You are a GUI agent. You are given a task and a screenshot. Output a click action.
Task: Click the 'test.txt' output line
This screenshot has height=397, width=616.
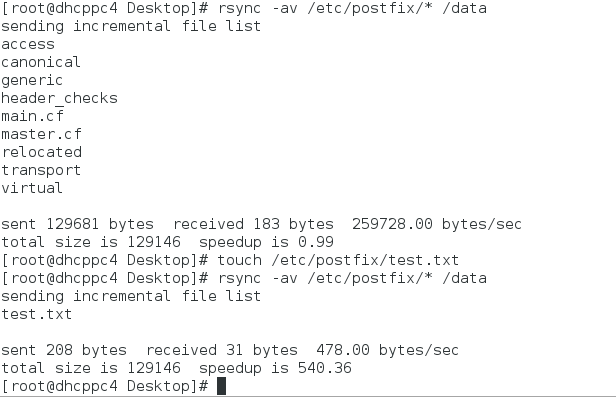coord(37,314)
